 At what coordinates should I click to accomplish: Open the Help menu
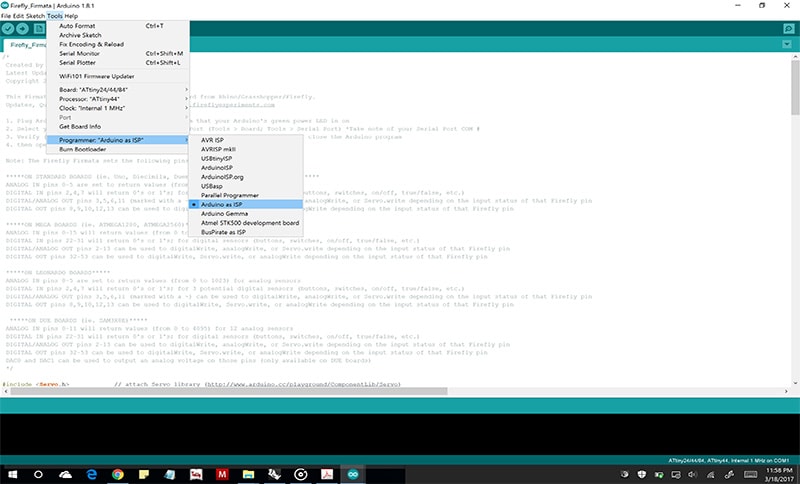[x=71, y=16]
